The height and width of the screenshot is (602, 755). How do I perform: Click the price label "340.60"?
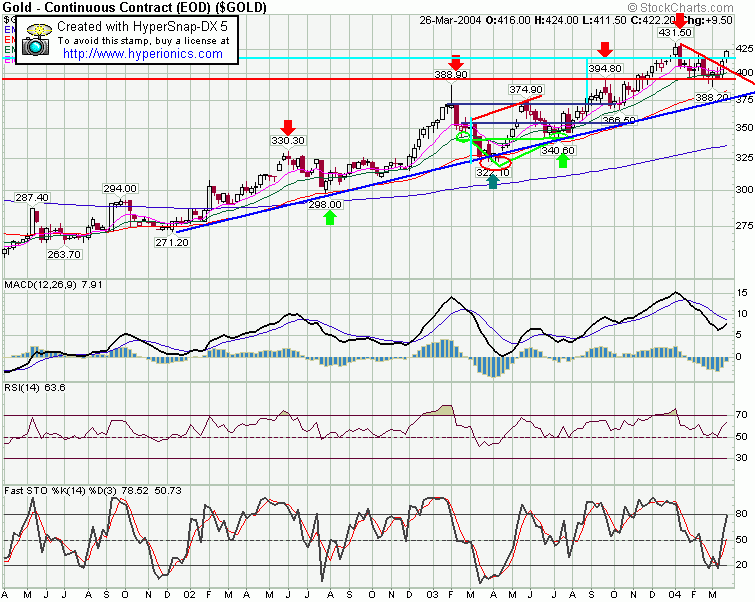[558, 150]
